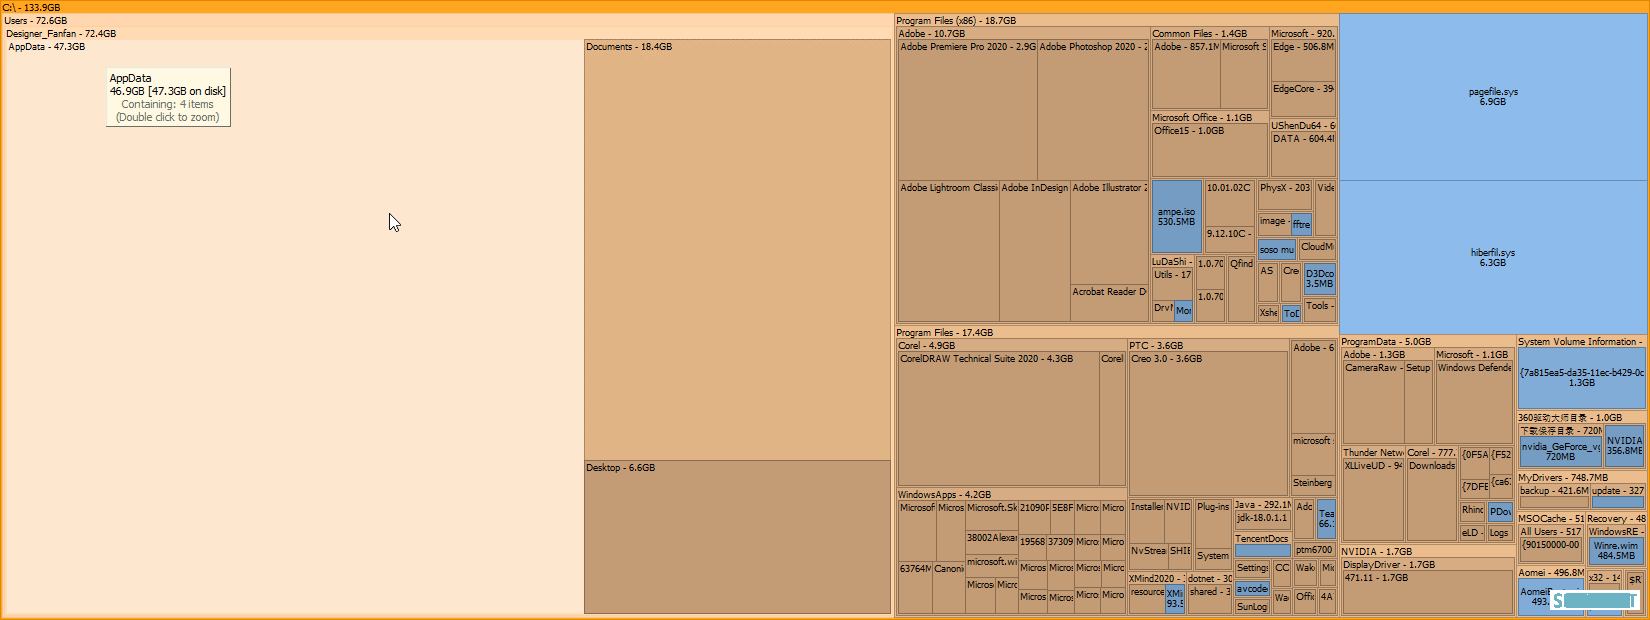1650x620 pixels.
Task: Select CorelDRAW Technical Suite 2020 block
Action: click(998, 418)
